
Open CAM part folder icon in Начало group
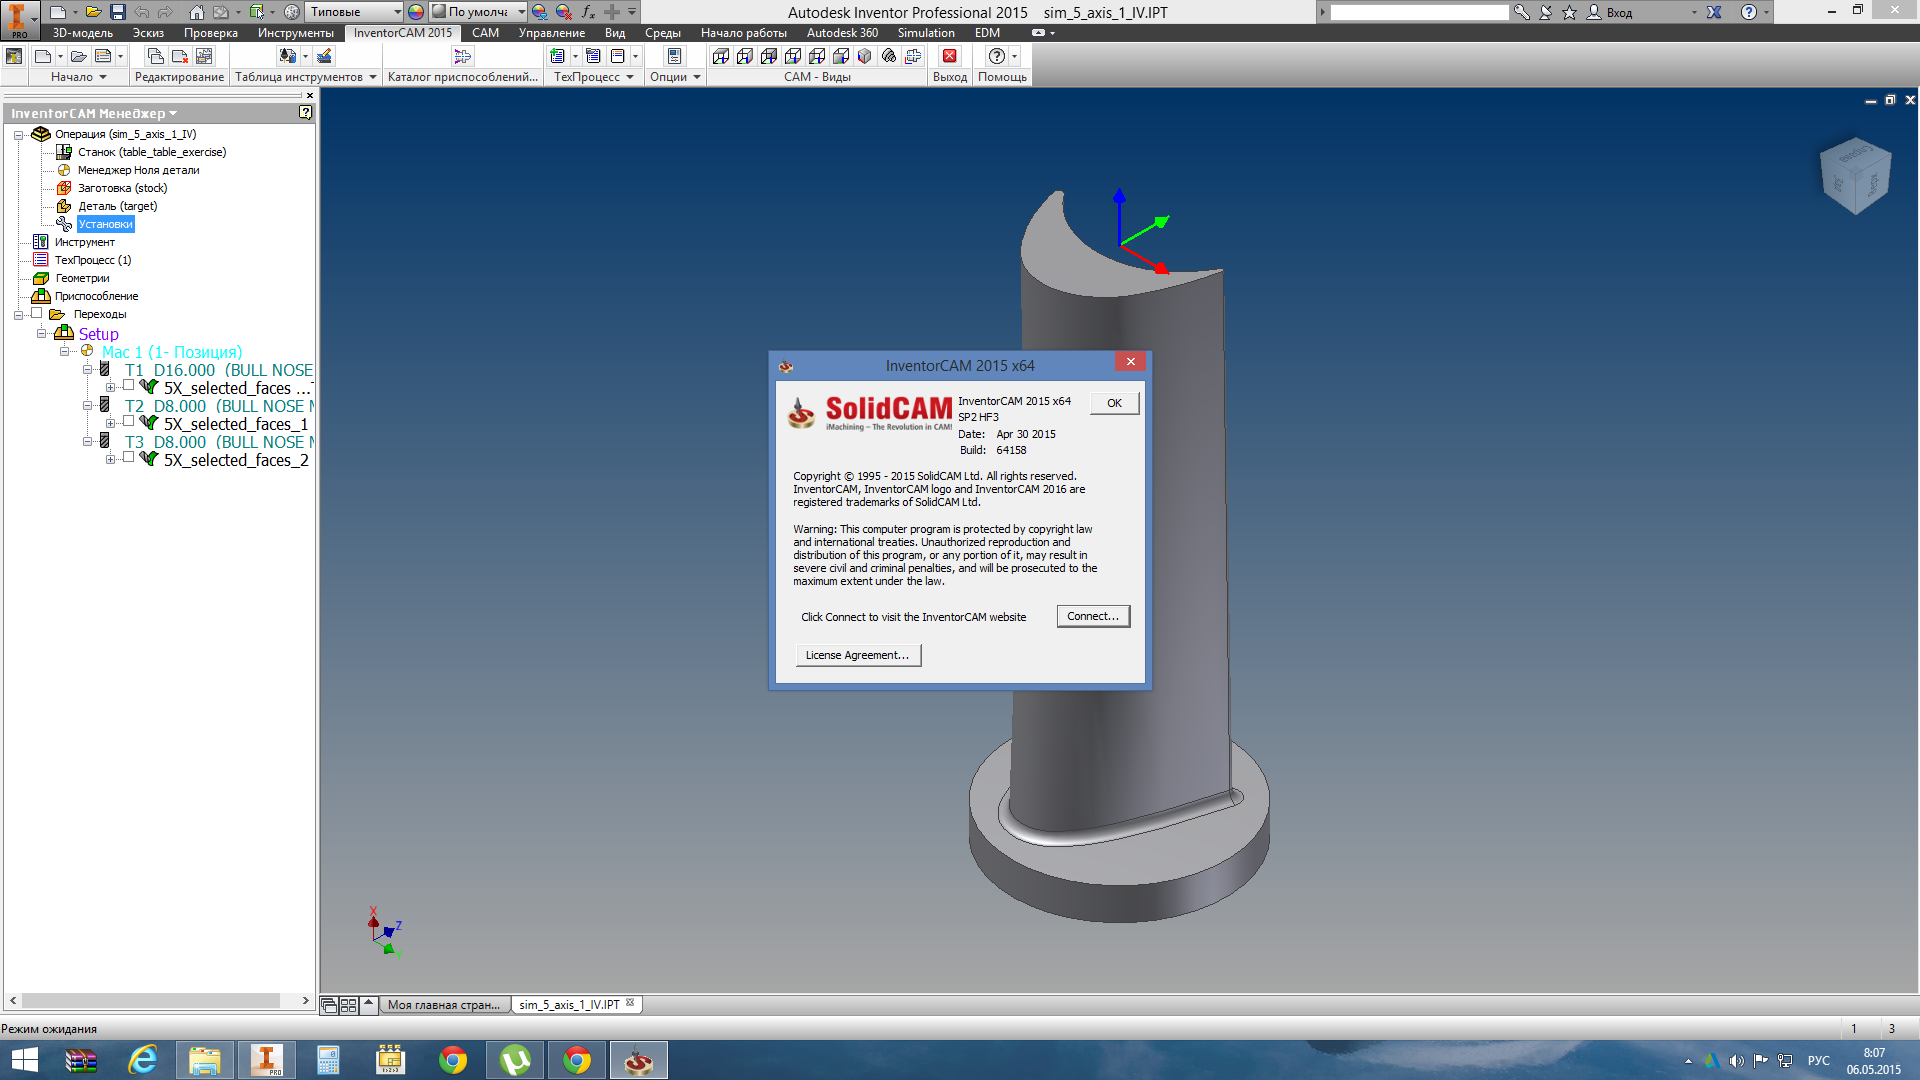78,56
